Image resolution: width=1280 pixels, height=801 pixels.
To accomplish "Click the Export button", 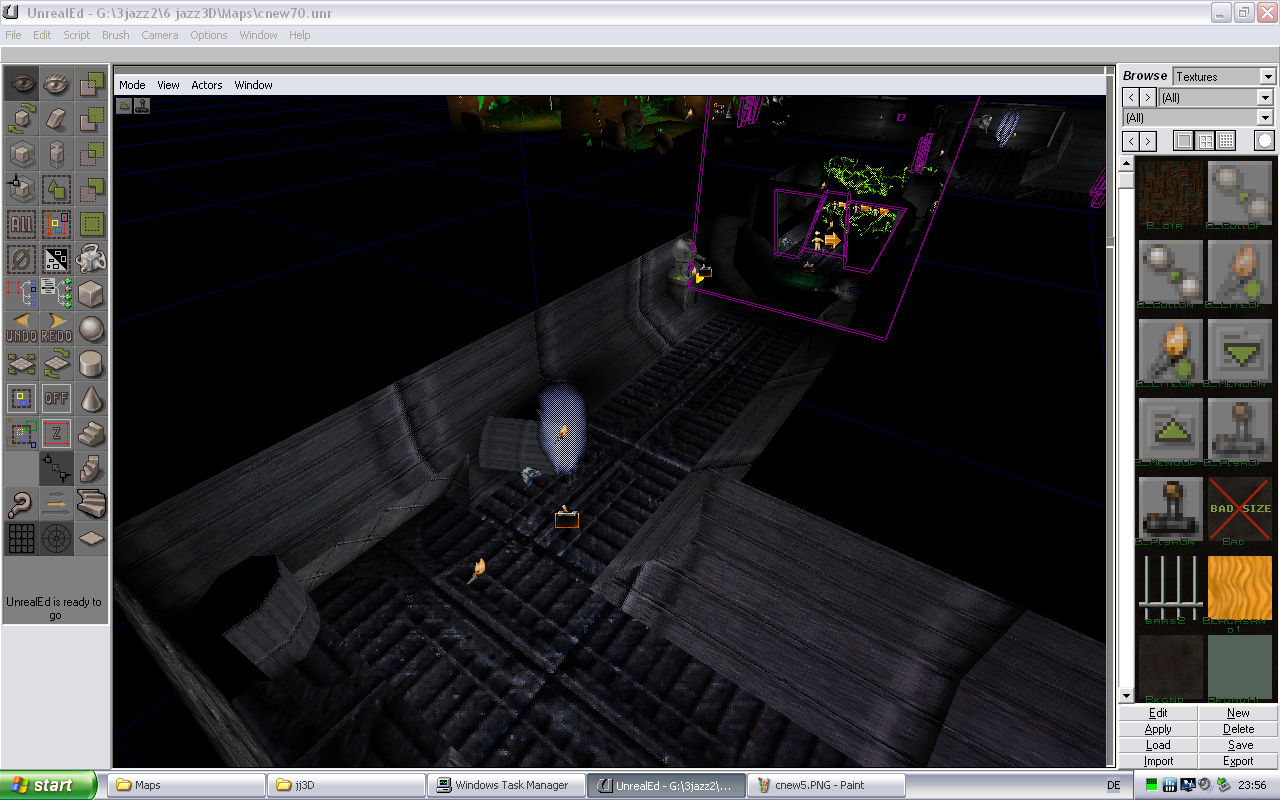I will [x=1238, y=761].
